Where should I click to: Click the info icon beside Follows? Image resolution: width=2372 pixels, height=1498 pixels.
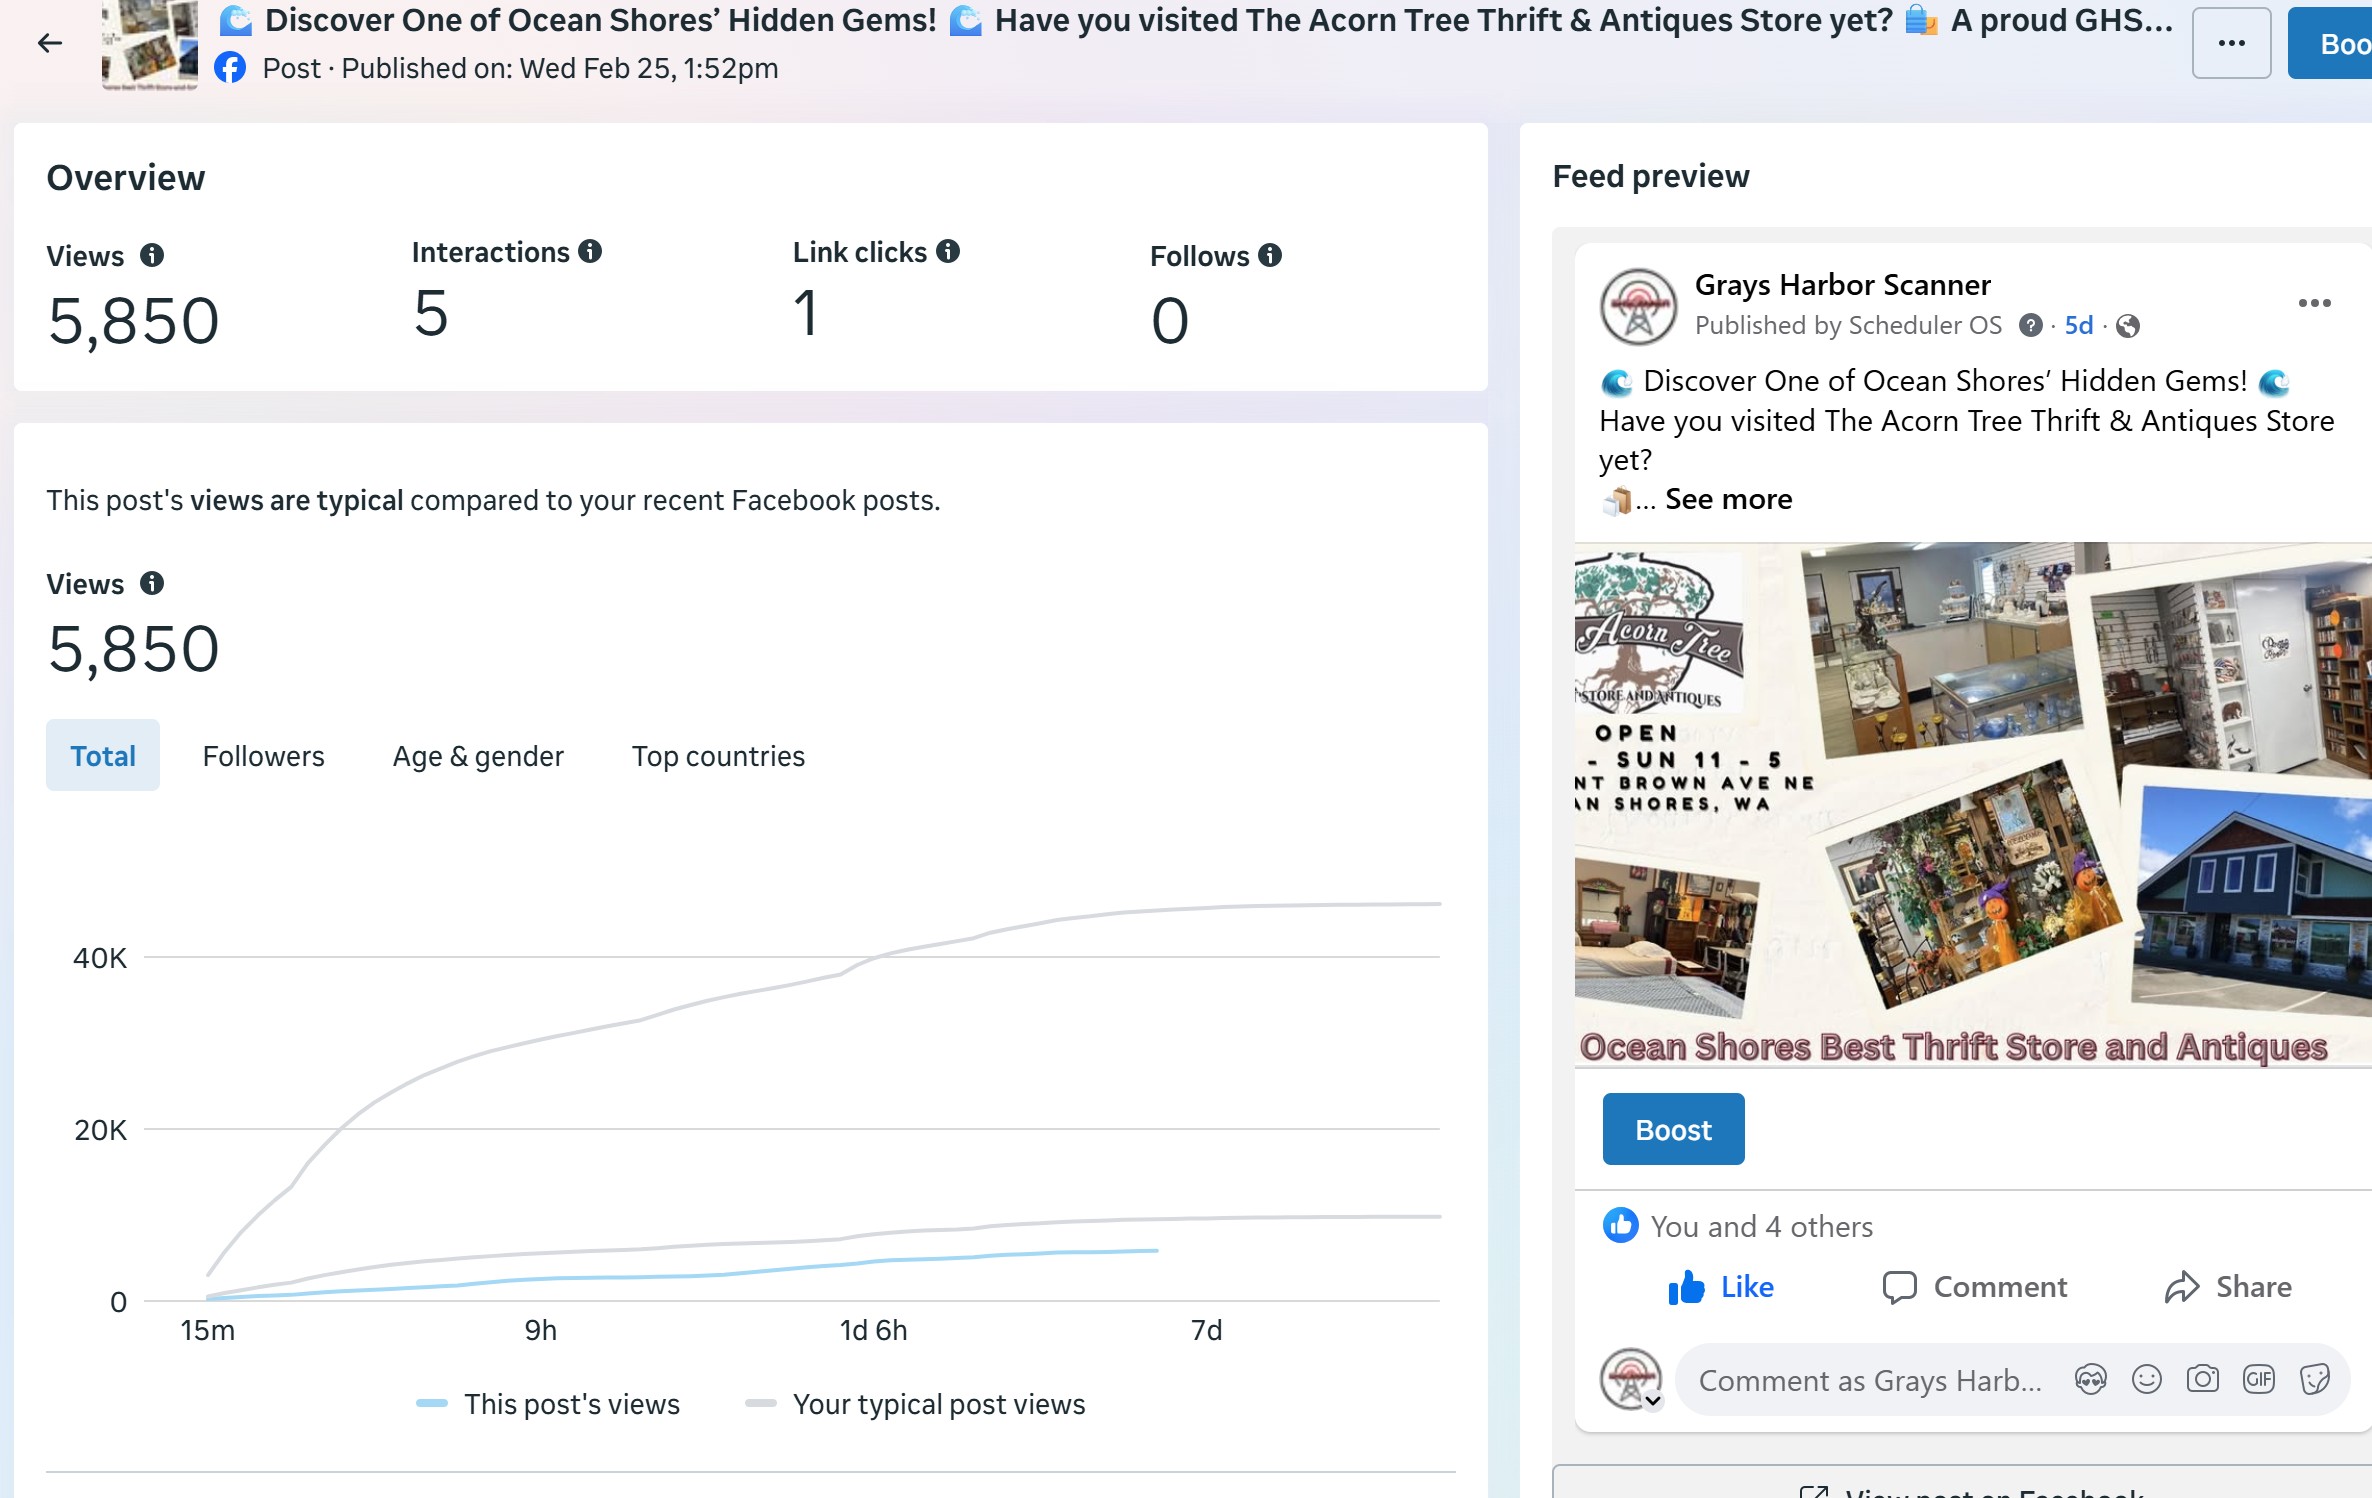point(1270,255)
